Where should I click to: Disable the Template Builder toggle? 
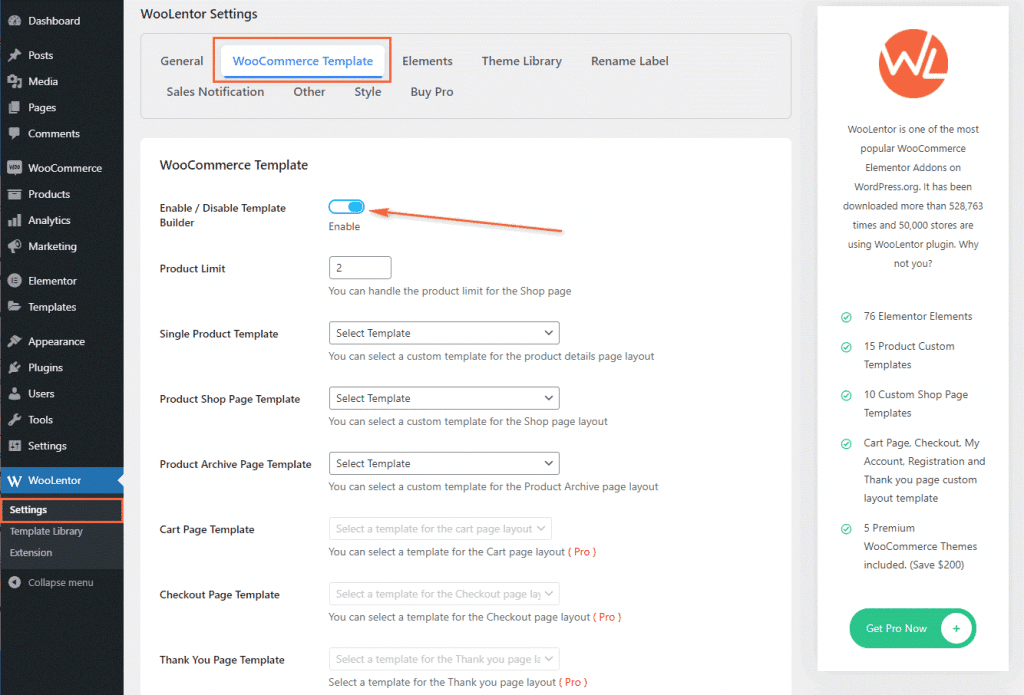346,206
